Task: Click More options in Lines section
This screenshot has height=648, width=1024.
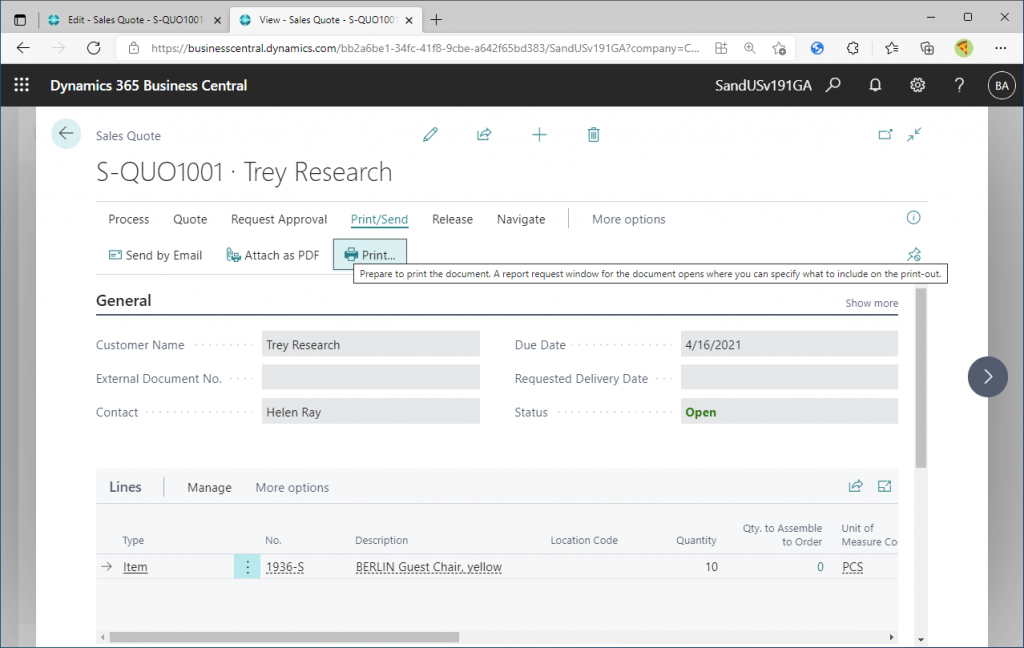Action: point(292,487)
